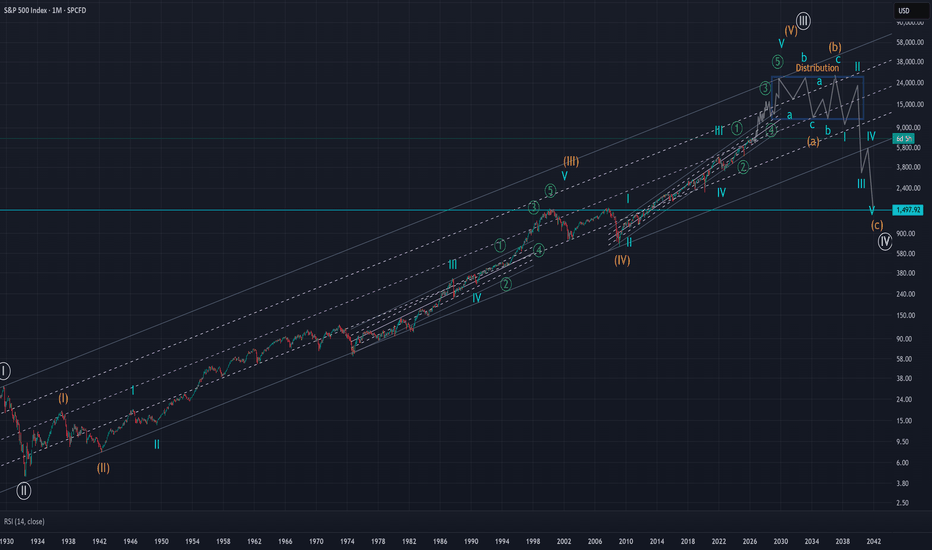Viewport: 932px width, 550px height.
Task: Select the orange (II) label near 1942
Action: point(103,467)
